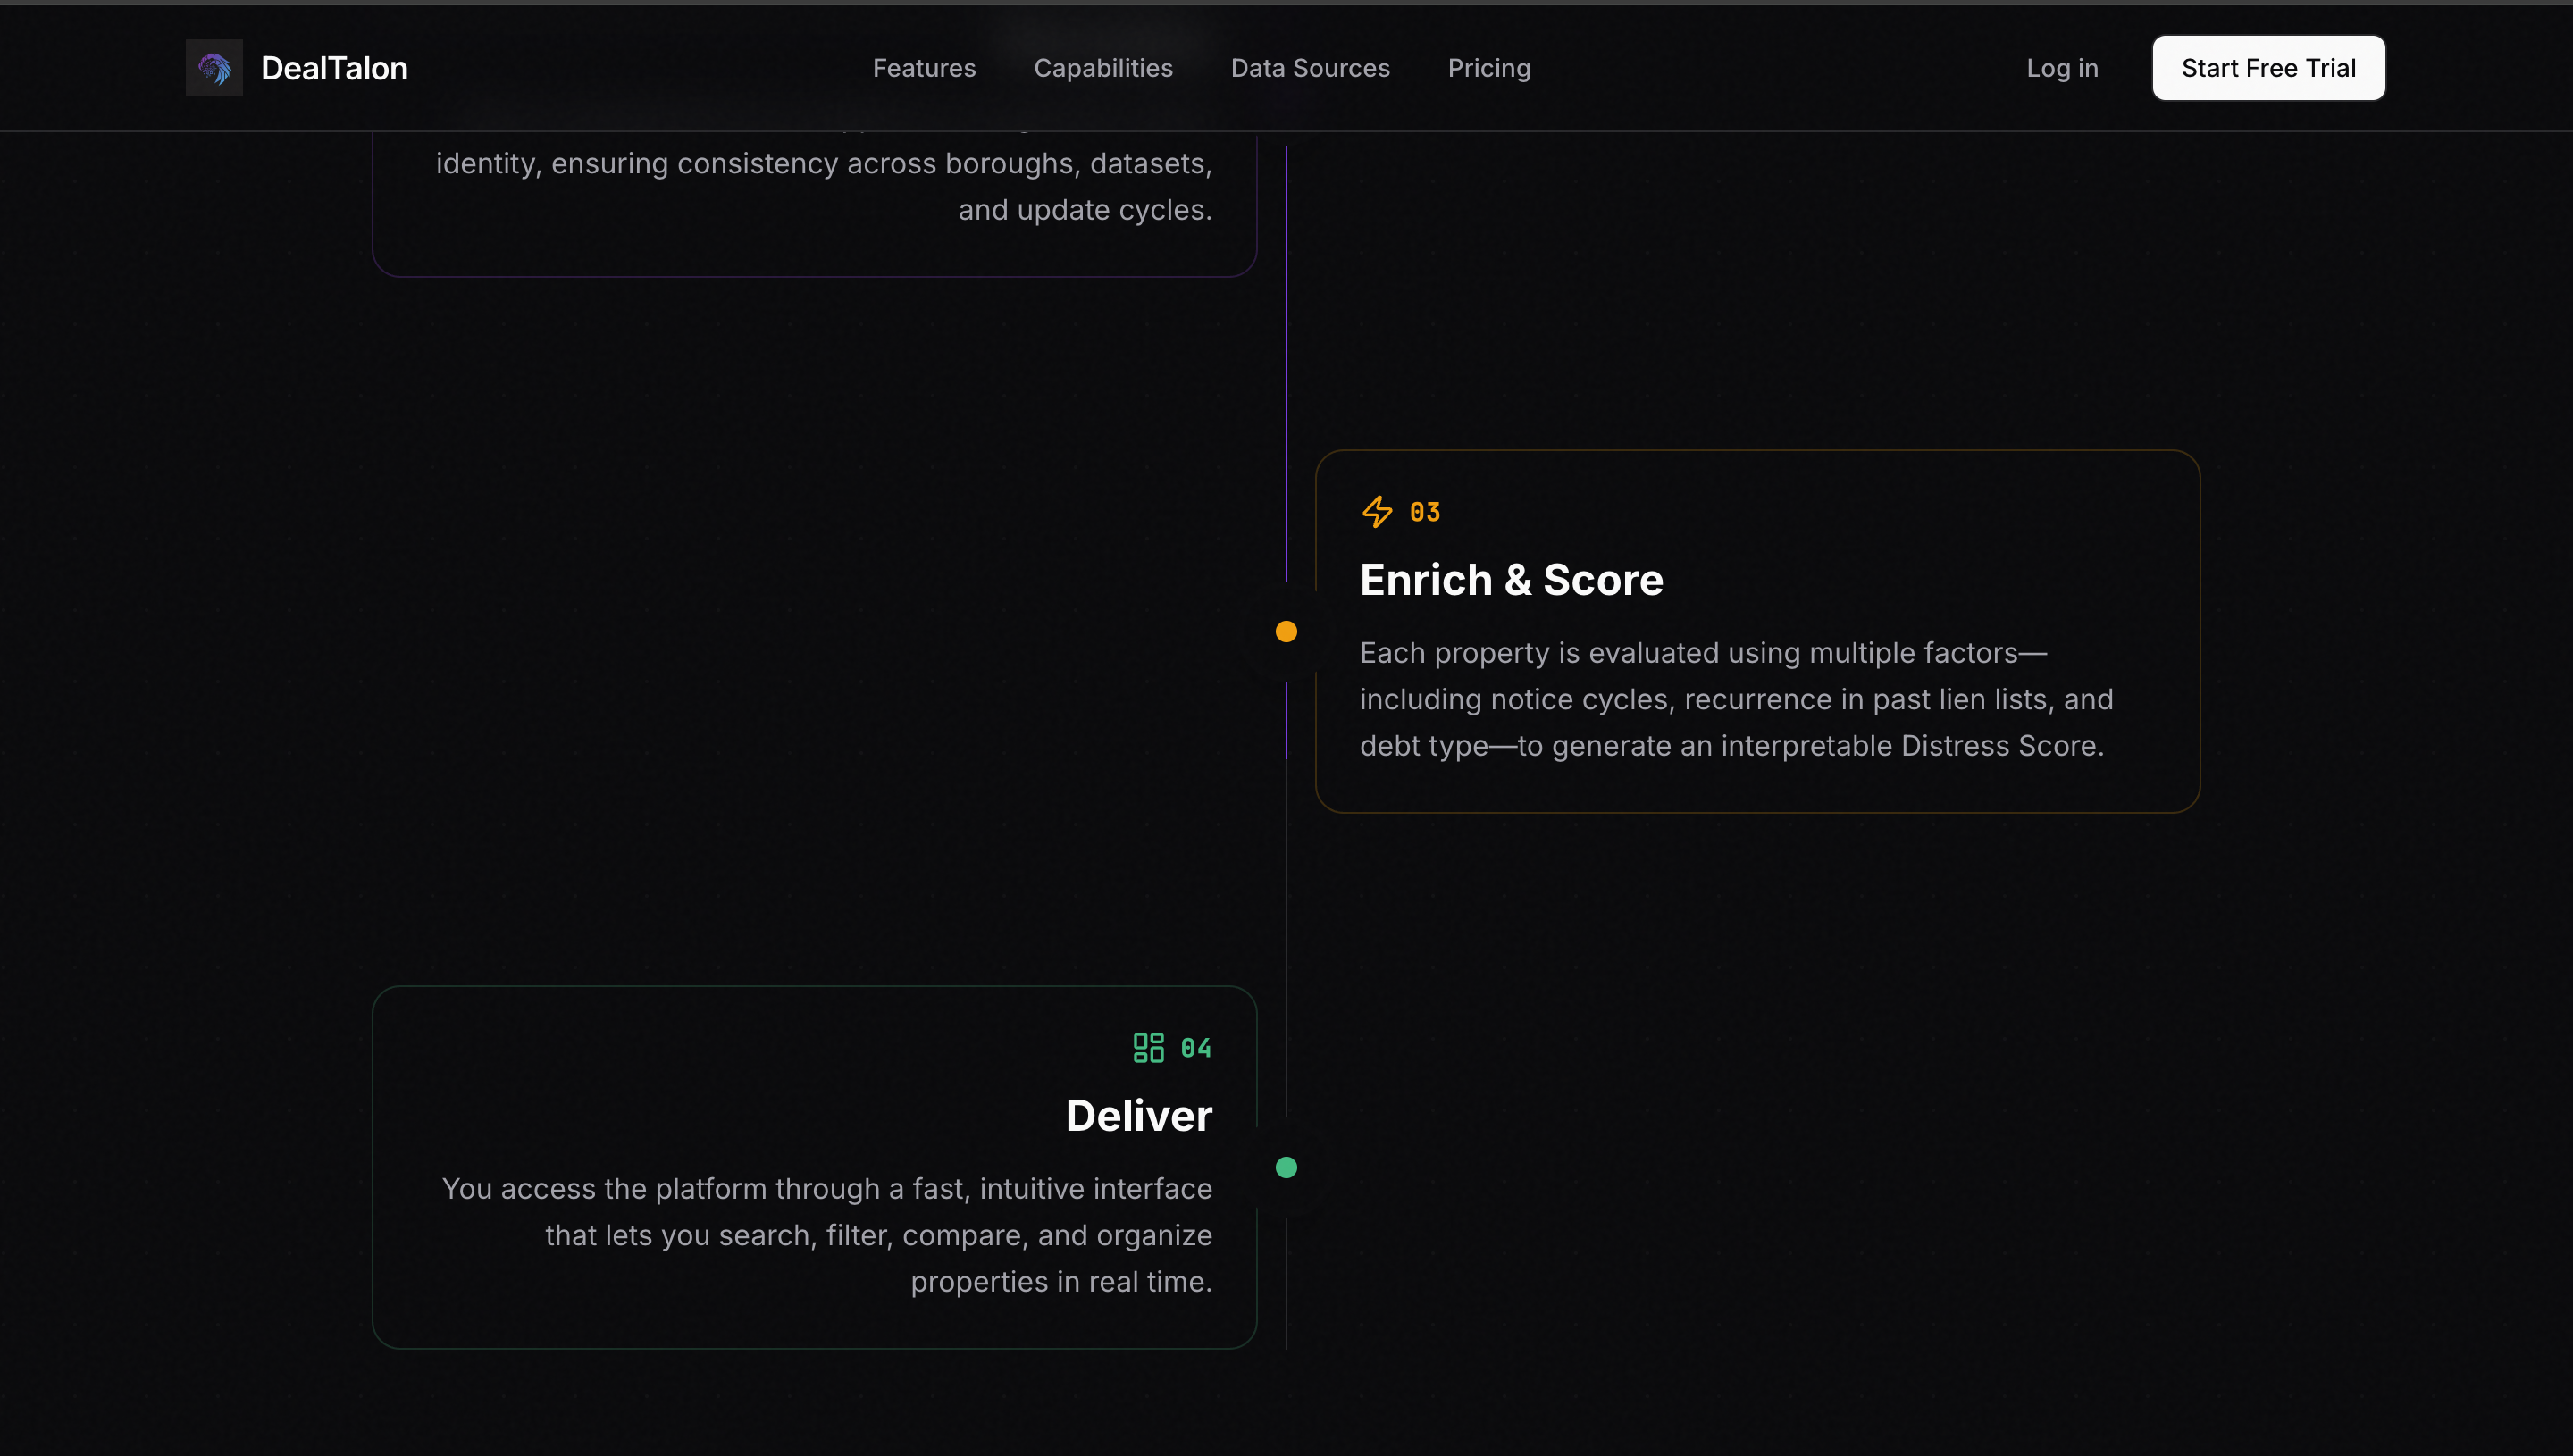Click the DealTalon brand name text
Screen dimensions: 2573x1456
(x=334, y=68)
